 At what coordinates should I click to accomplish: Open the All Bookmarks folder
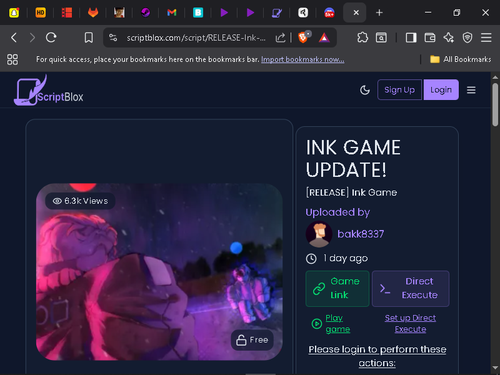461,59
